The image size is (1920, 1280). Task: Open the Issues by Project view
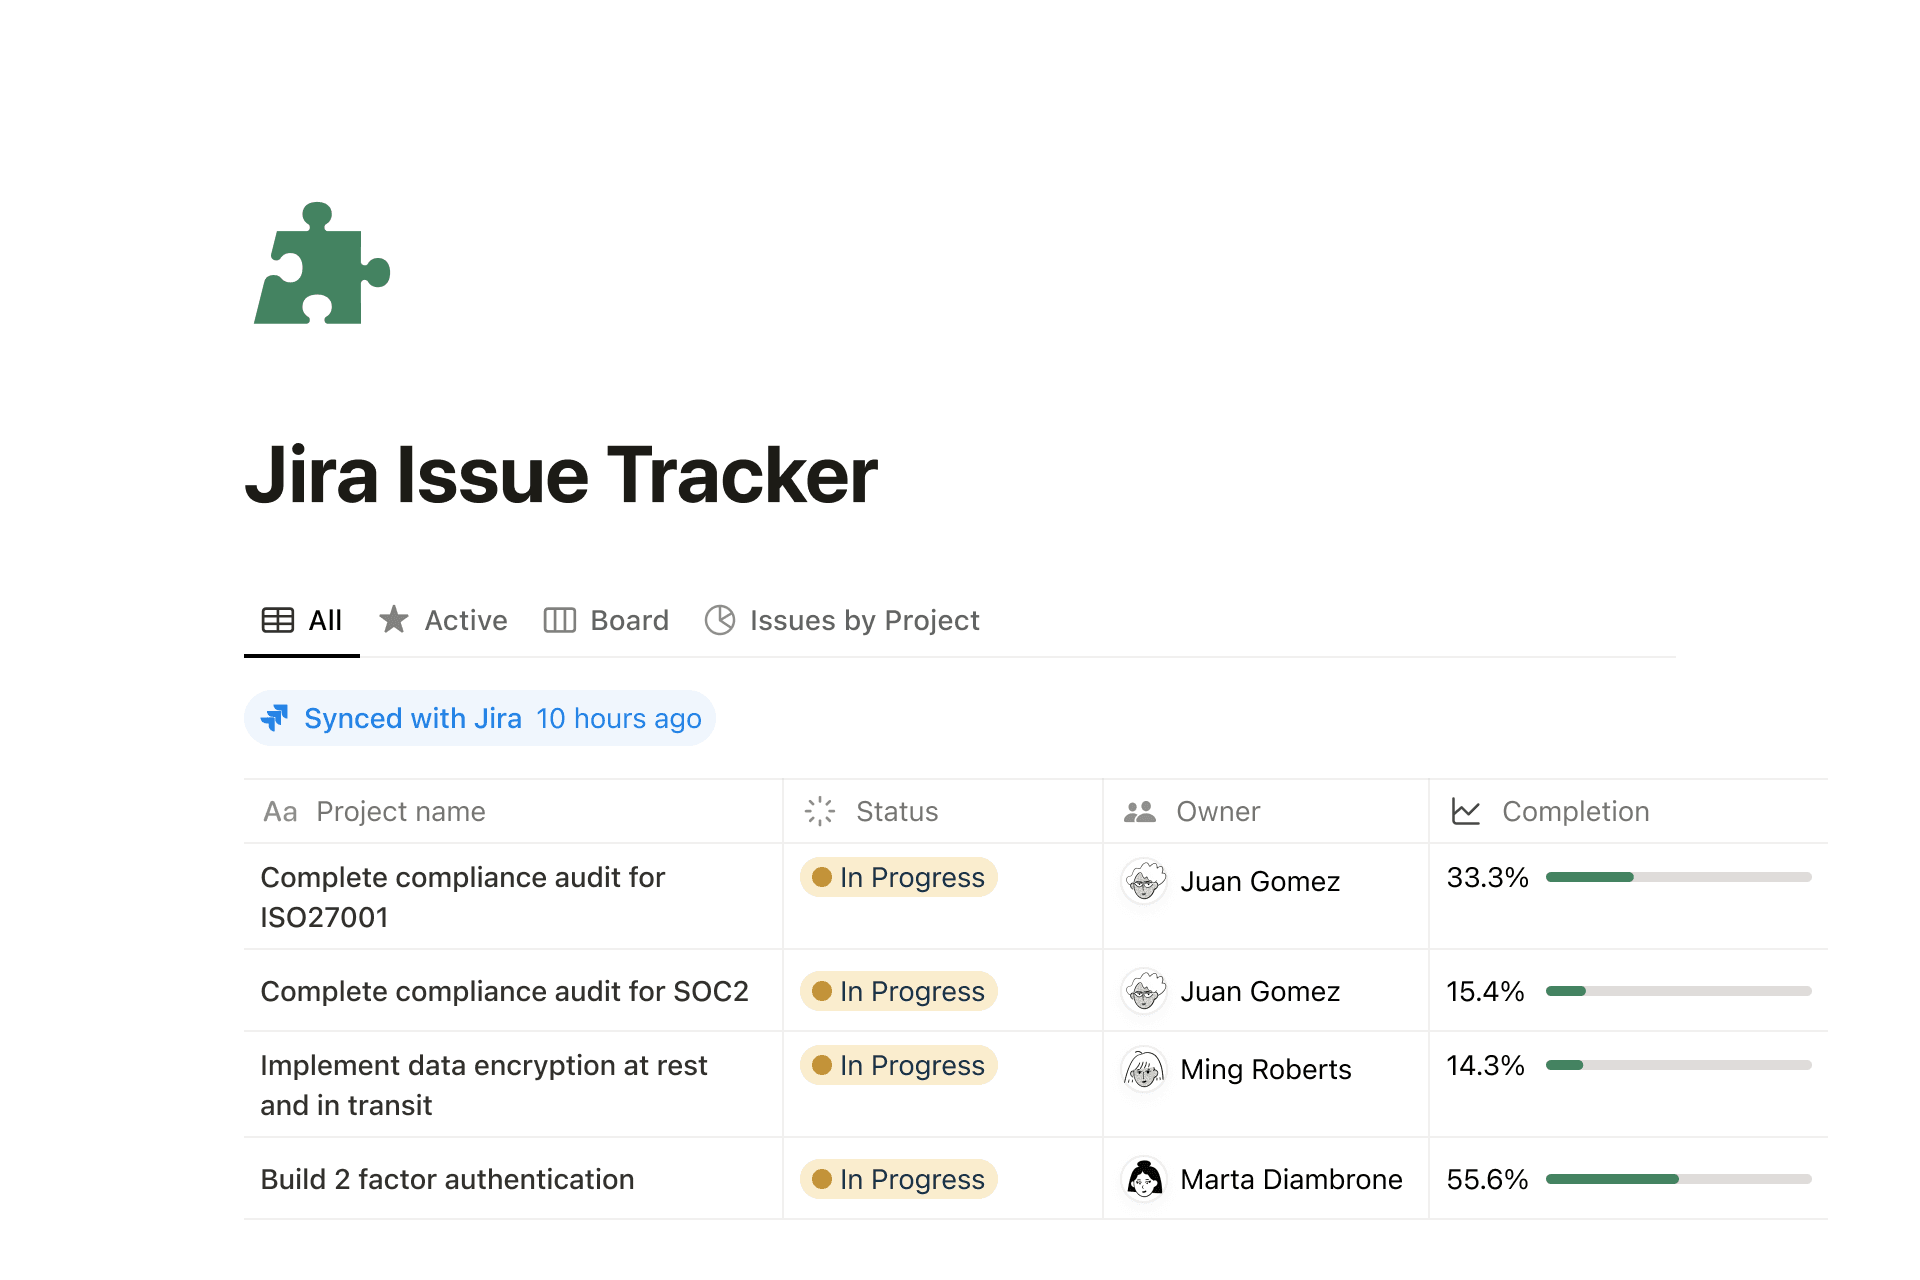tap(864, 620)
